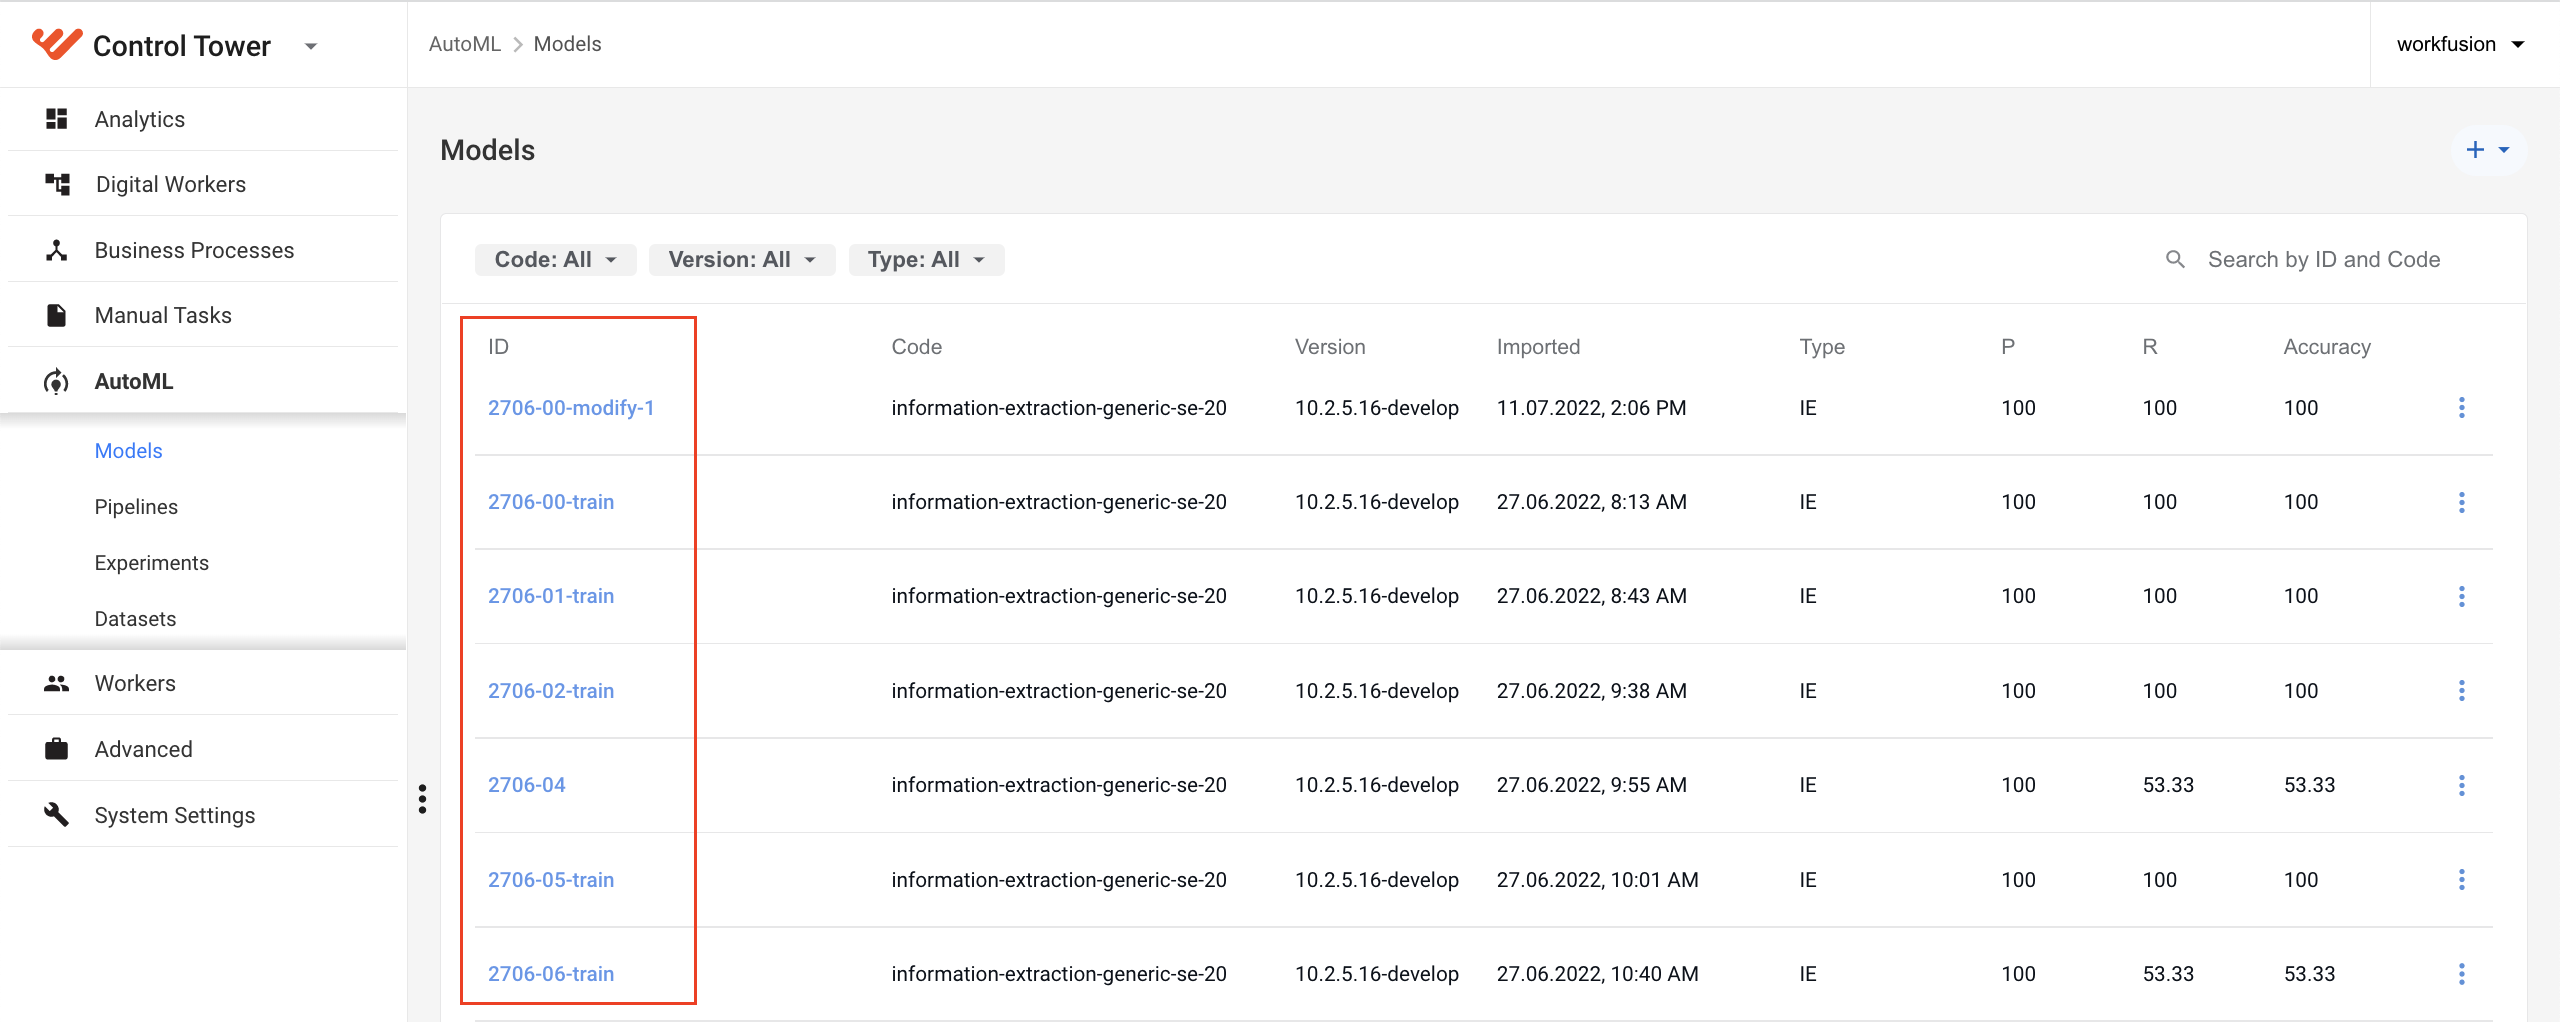Screen dimensions: 2560x1022
Task: Click the P column header
Action: 2008,347
